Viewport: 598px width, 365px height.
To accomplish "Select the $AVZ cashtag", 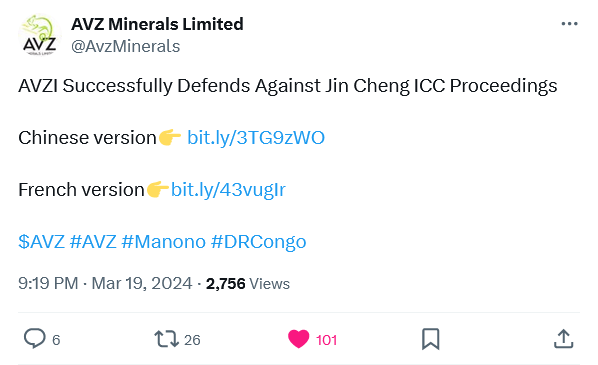I will coord(42,241).
